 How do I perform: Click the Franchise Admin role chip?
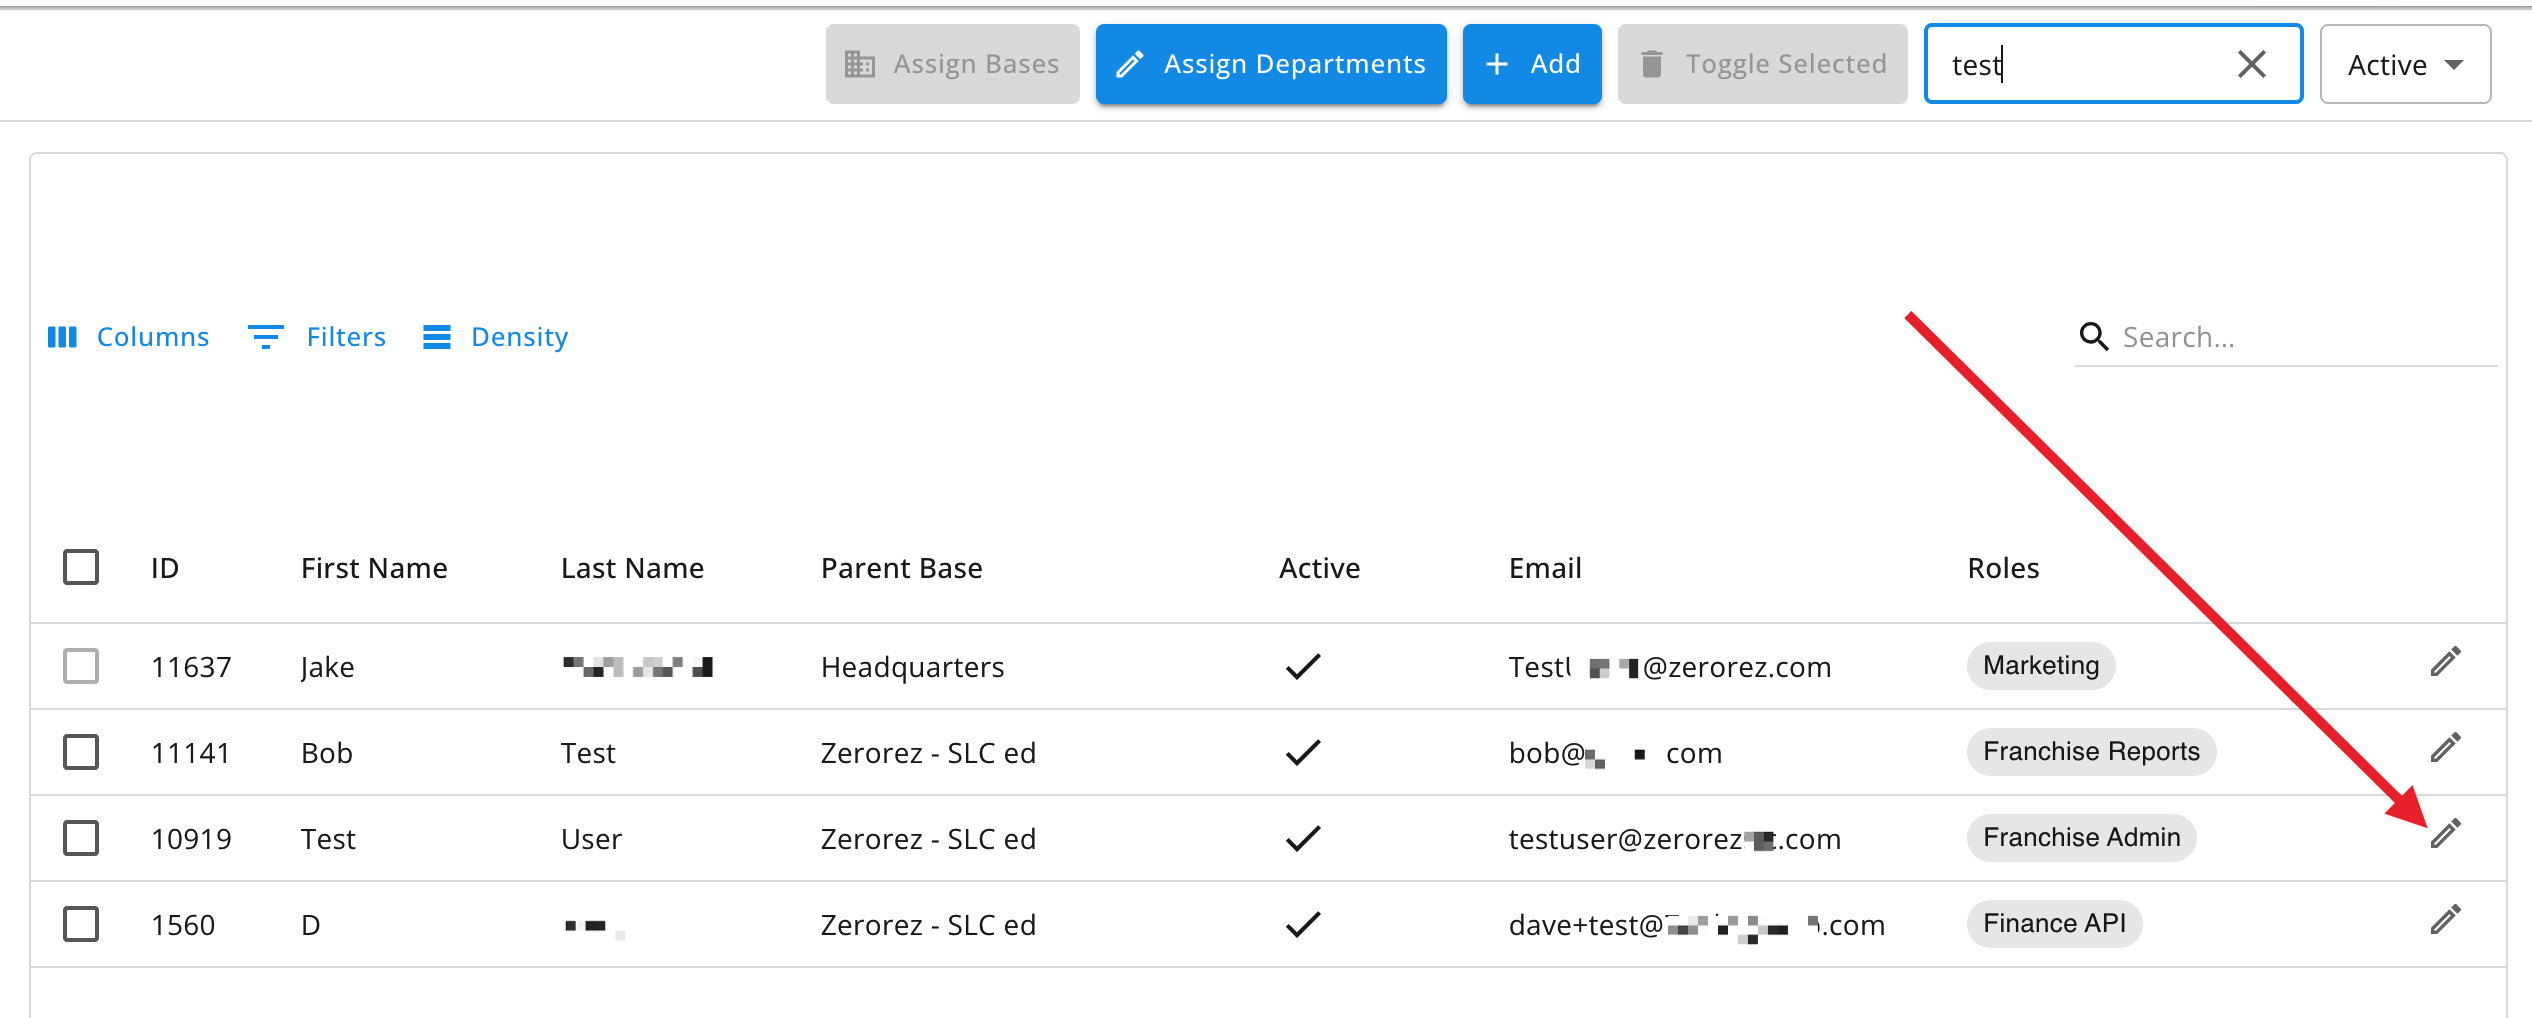[2081, 838]
